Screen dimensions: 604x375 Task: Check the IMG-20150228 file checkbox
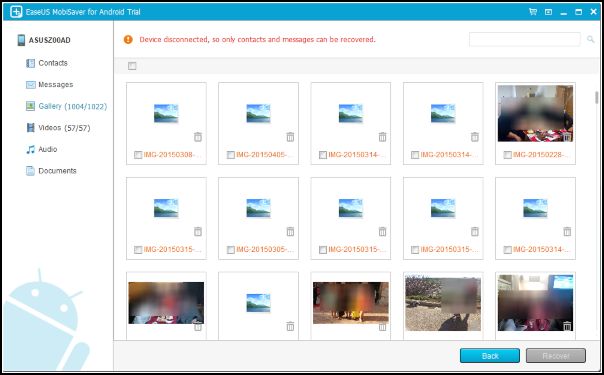(x=507, y=155)
